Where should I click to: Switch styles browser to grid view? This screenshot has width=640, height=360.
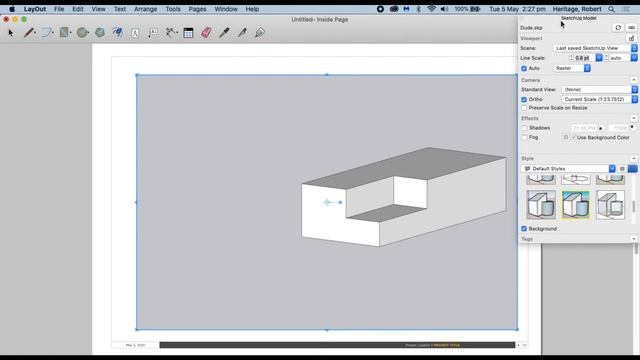(632, 169)
